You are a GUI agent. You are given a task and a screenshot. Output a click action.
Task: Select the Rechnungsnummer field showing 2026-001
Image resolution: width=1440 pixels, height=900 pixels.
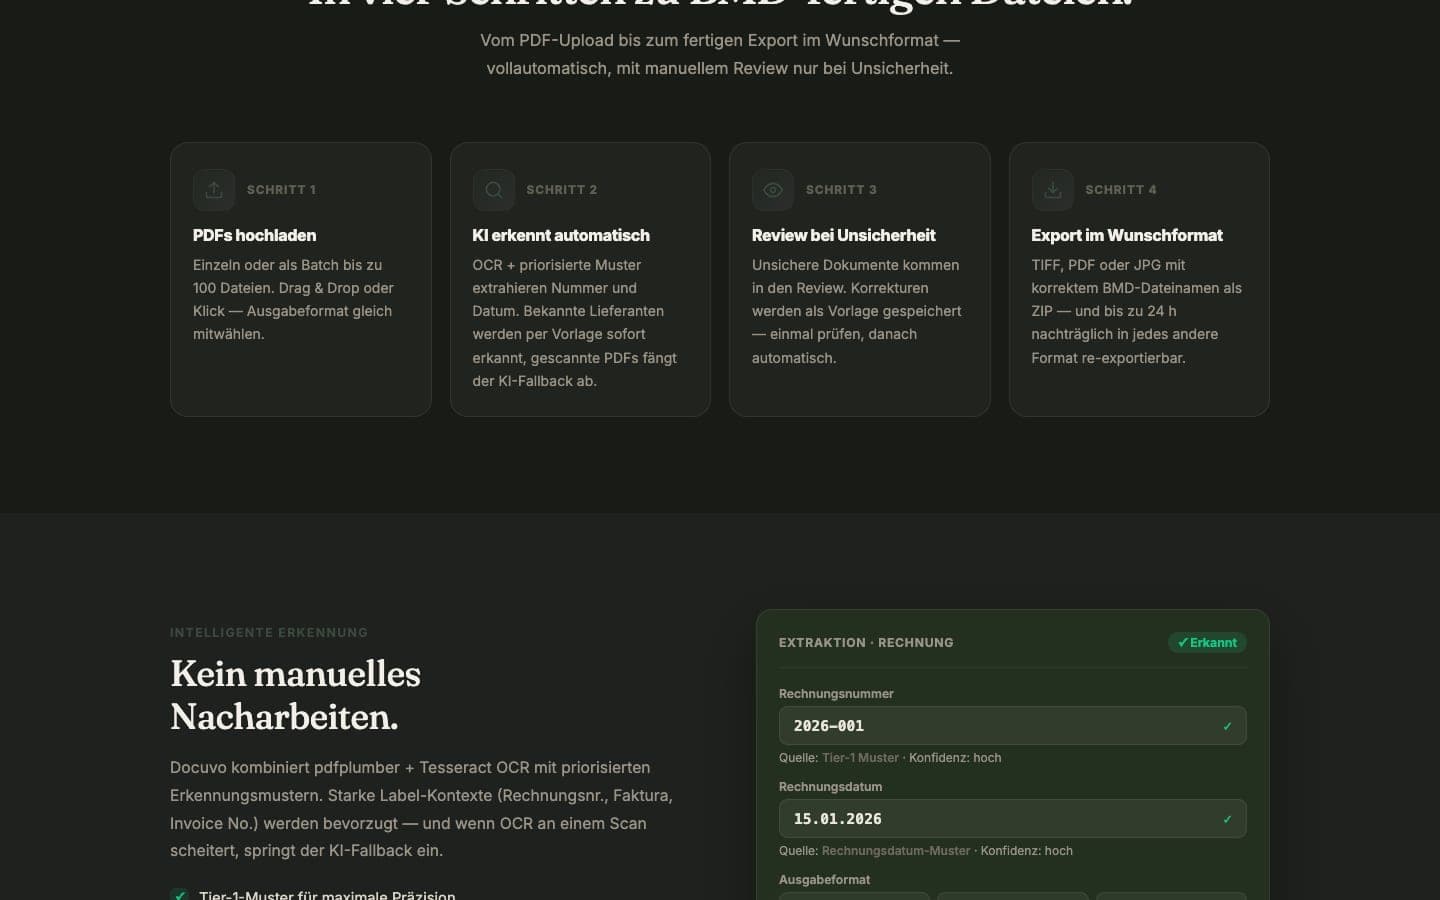click(x=1012, y=726)
